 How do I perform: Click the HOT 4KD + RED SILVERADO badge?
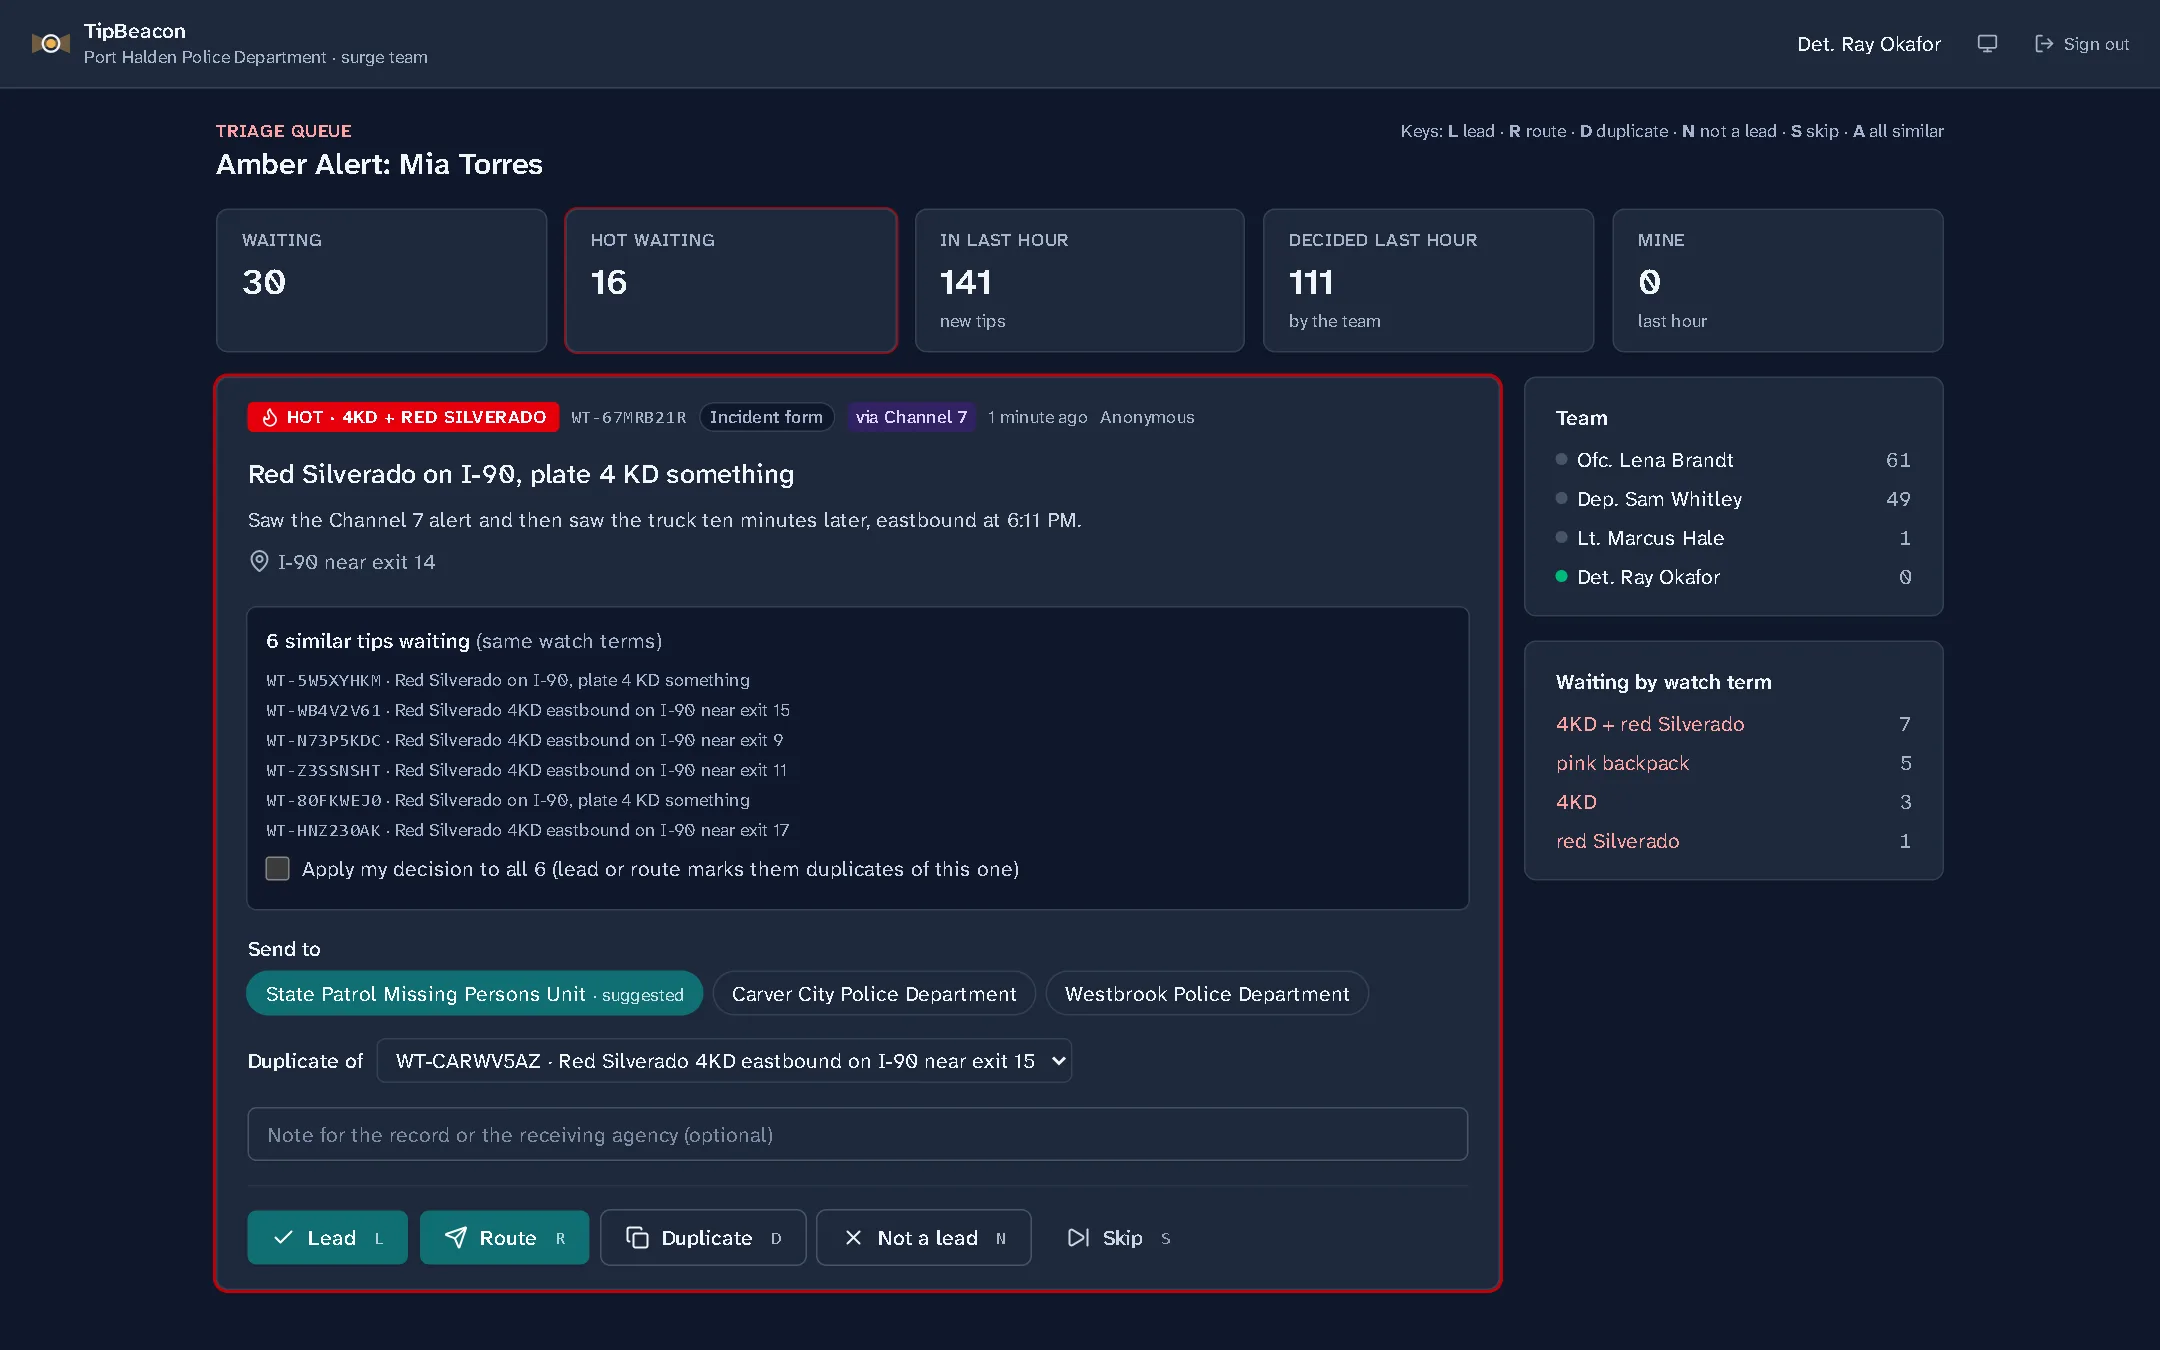[403, 417]
